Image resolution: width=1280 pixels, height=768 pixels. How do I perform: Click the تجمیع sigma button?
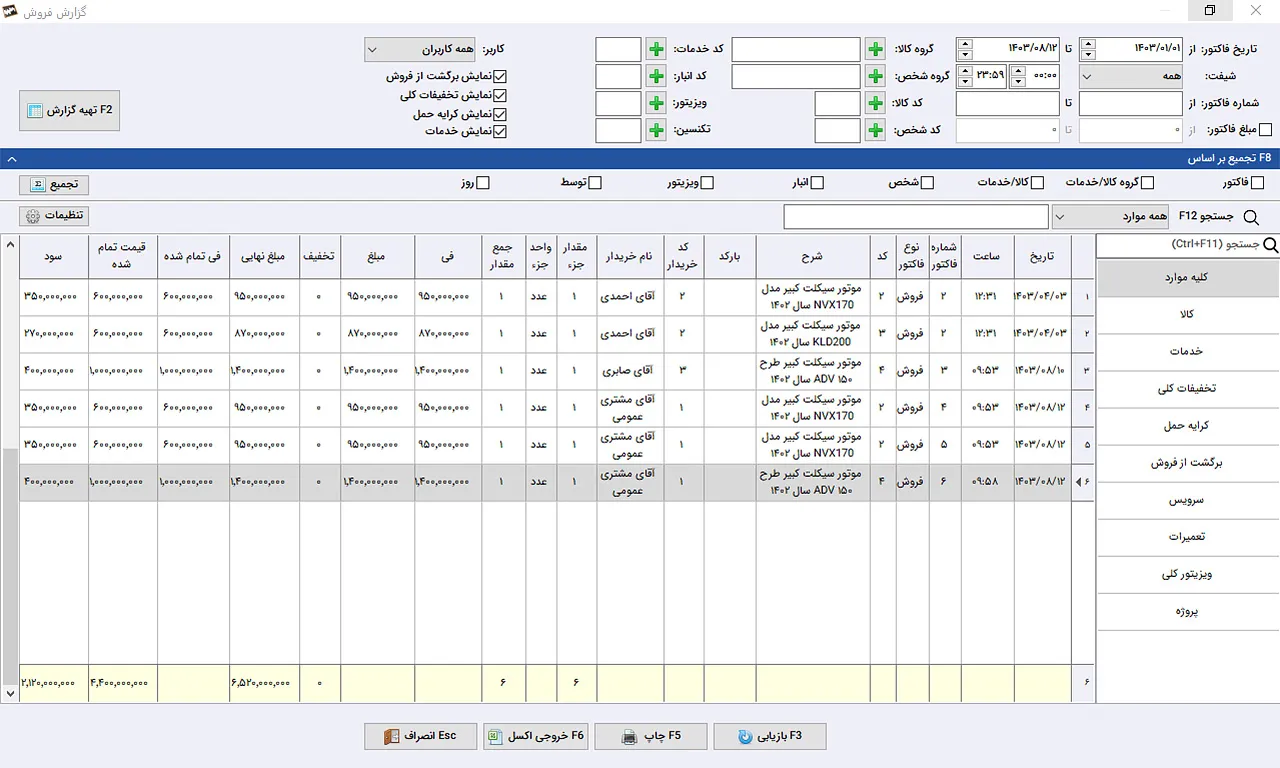tap(54, 184)
